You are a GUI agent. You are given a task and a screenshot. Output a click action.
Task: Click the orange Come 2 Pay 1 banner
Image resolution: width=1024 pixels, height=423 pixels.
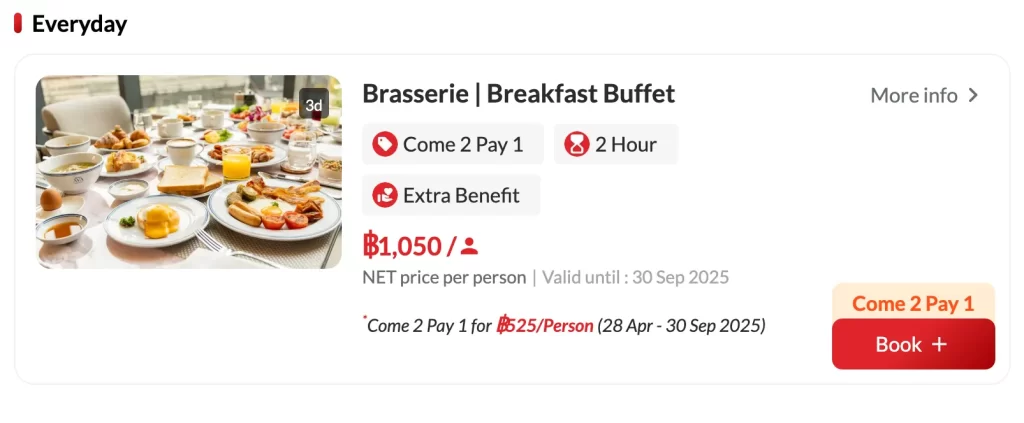click(x=913, y=302)
